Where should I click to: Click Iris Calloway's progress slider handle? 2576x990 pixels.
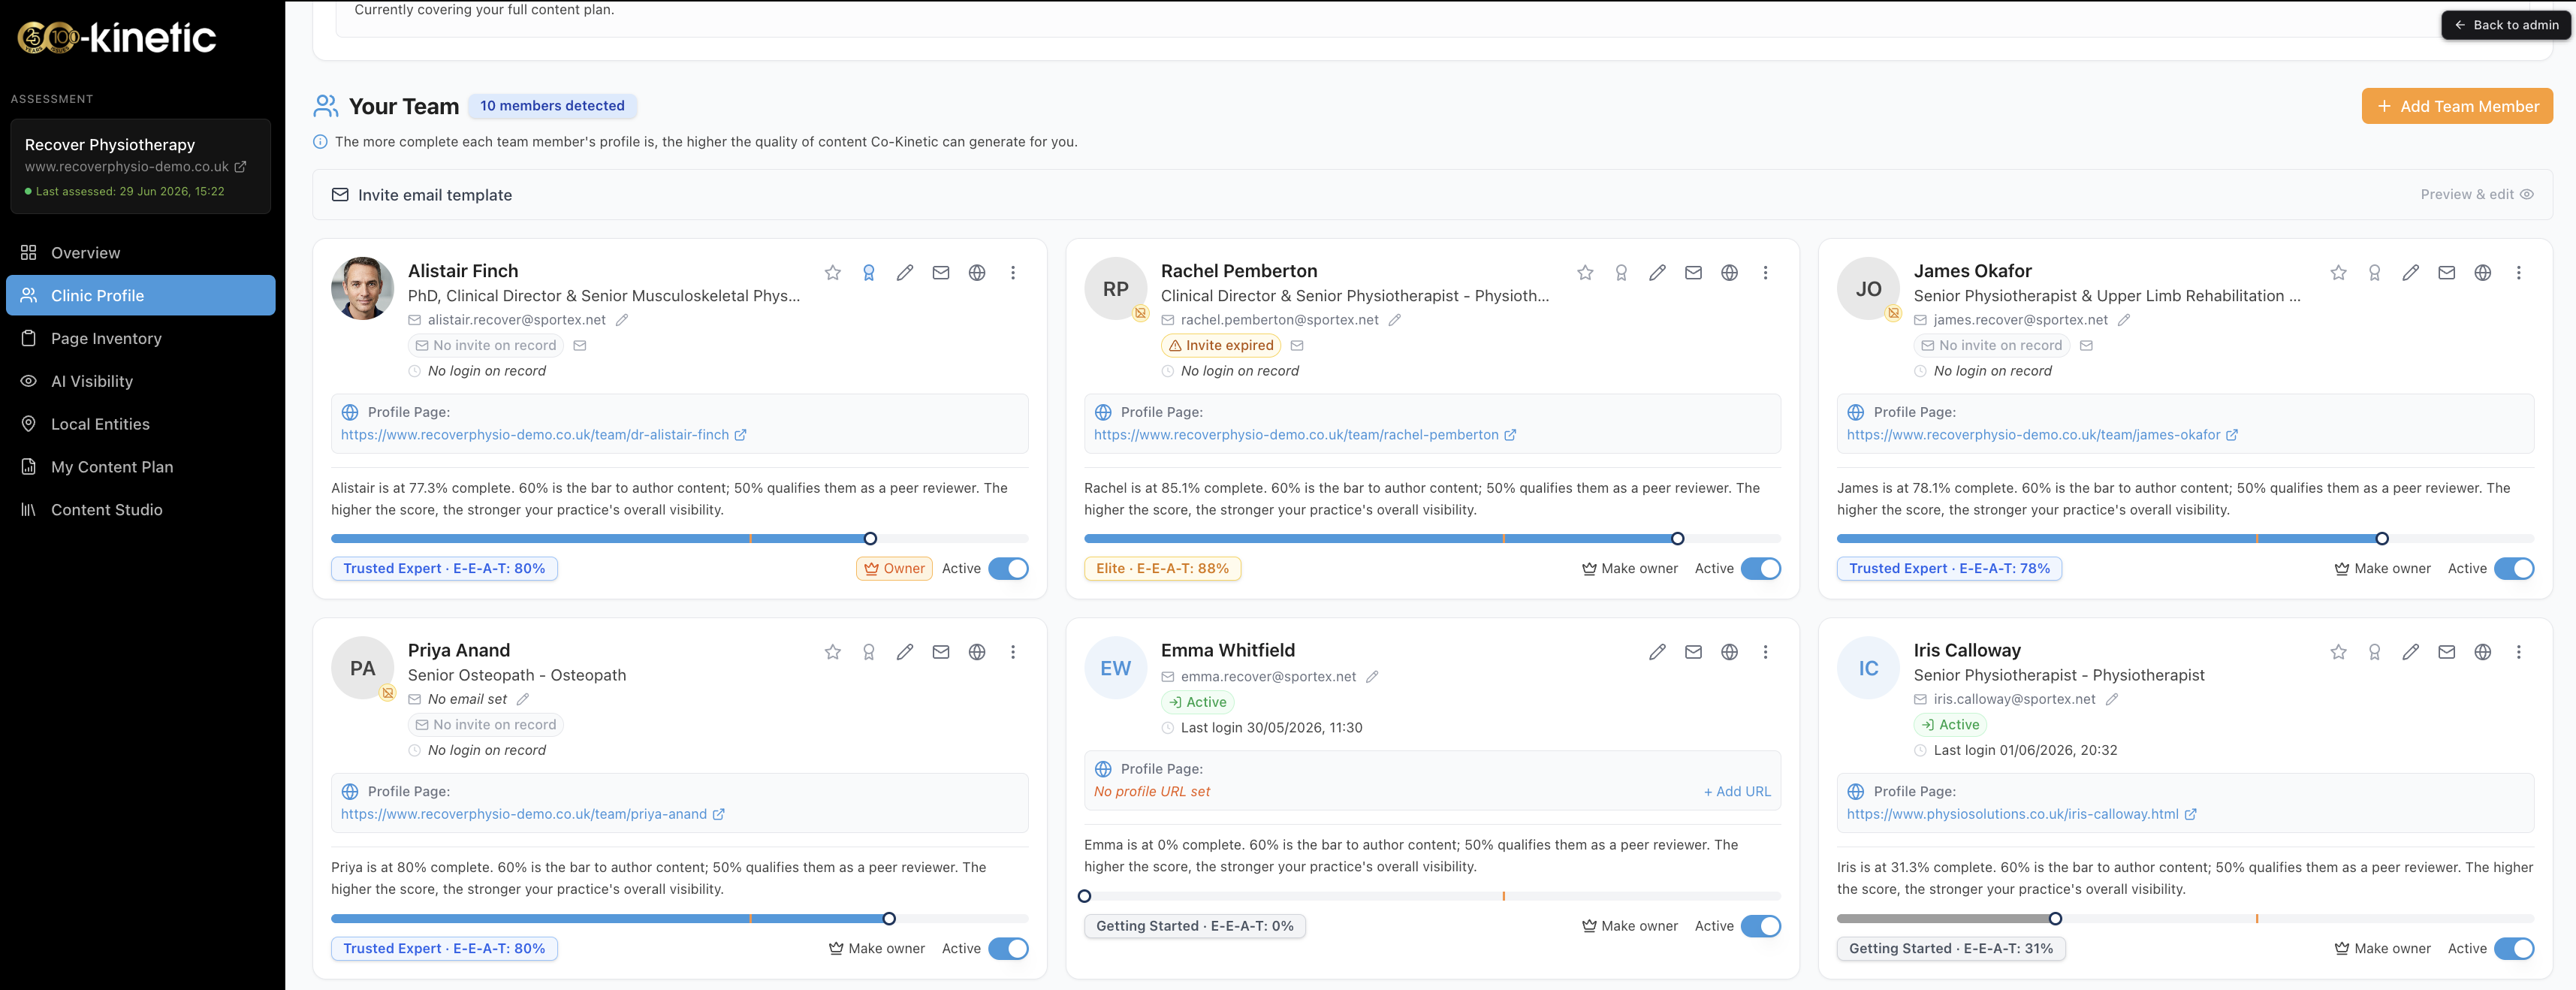click(x=2055, y=919)
